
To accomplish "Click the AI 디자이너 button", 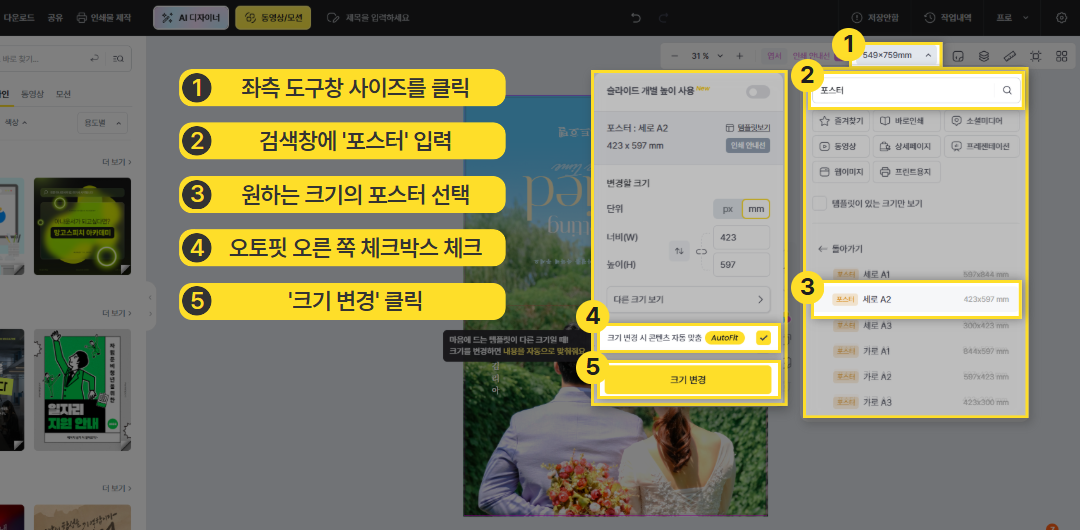I will [x=191, y=18].
